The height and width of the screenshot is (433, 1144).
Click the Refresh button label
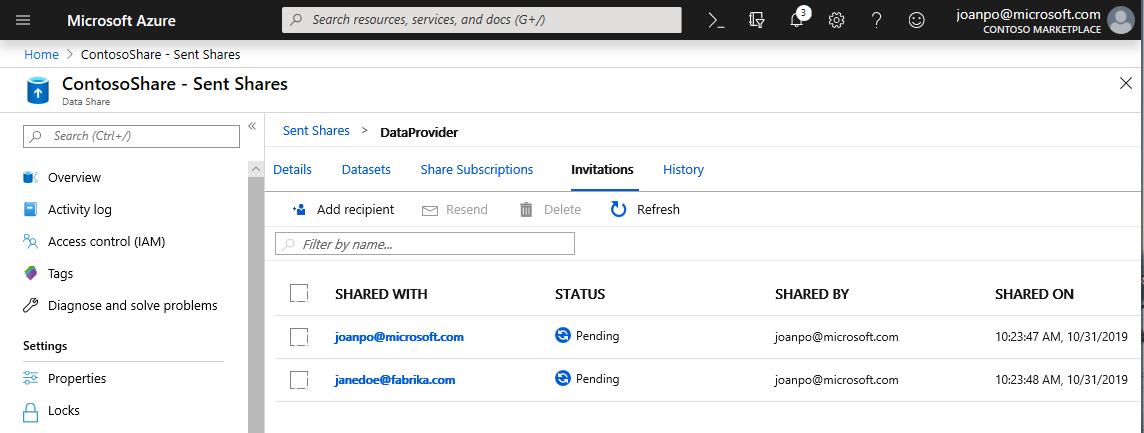coord(658,210)
